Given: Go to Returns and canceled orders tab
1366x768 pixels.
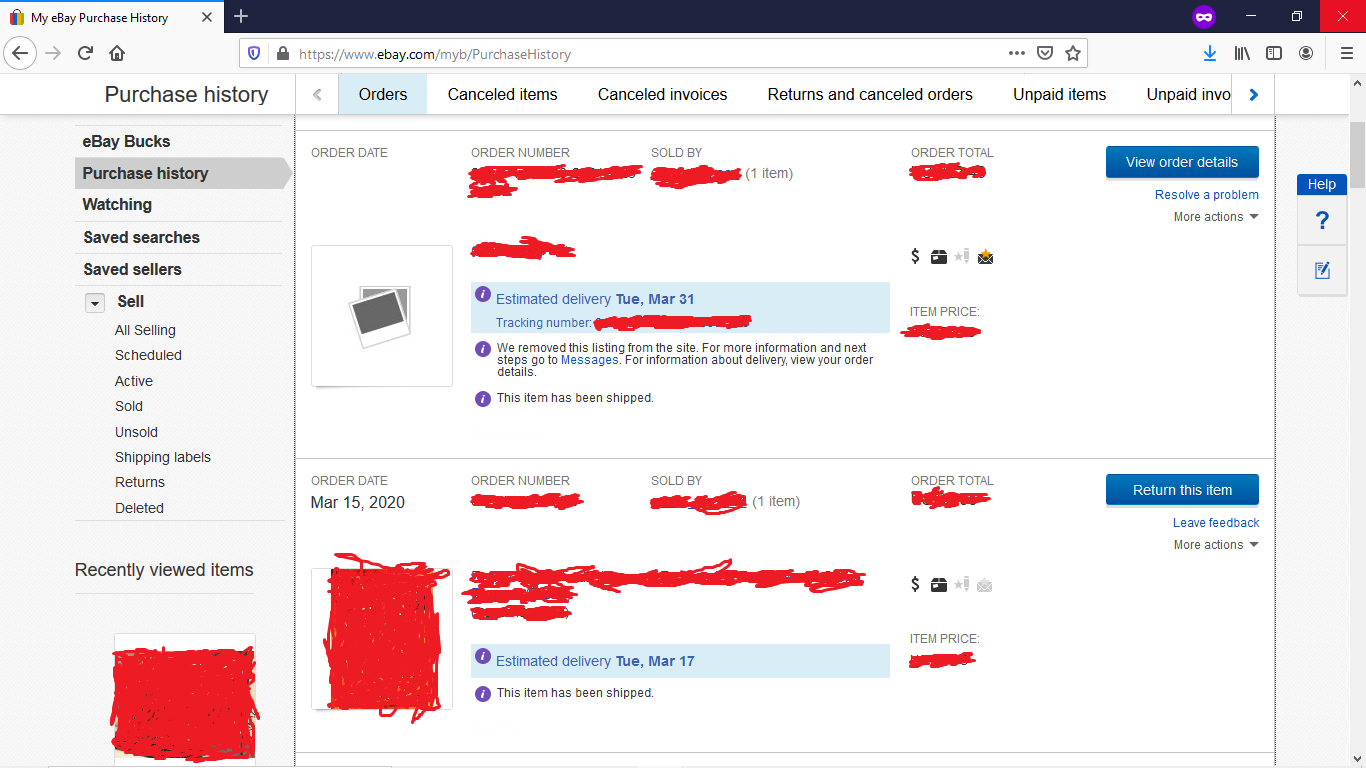Looking at the screenshot, I should pos(870,95).
